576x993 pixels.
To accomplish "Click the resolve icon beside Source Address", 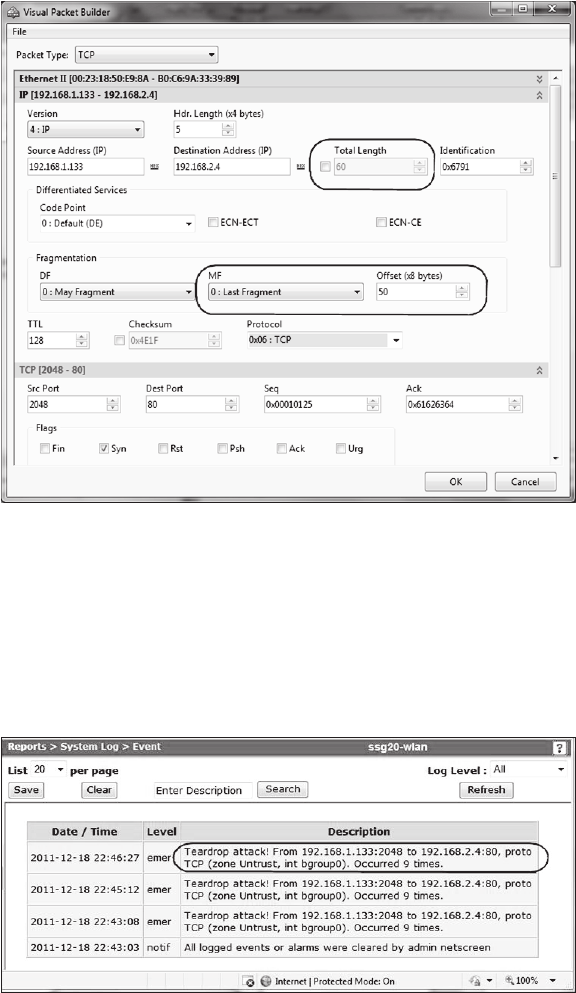I will coord(154,167).
